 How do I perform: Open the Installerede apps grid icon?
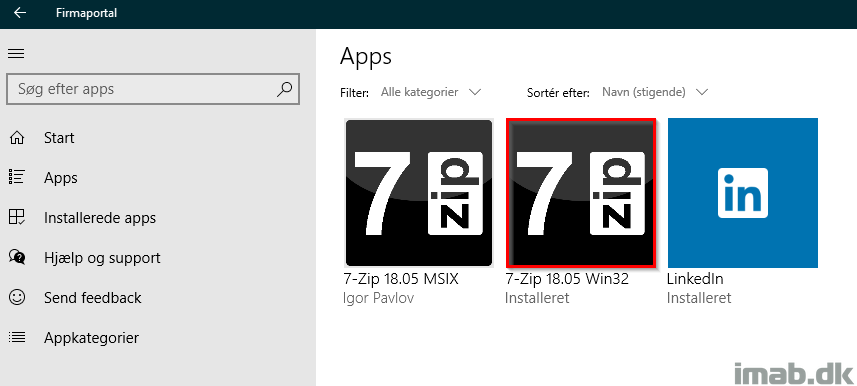coord(17,217)
